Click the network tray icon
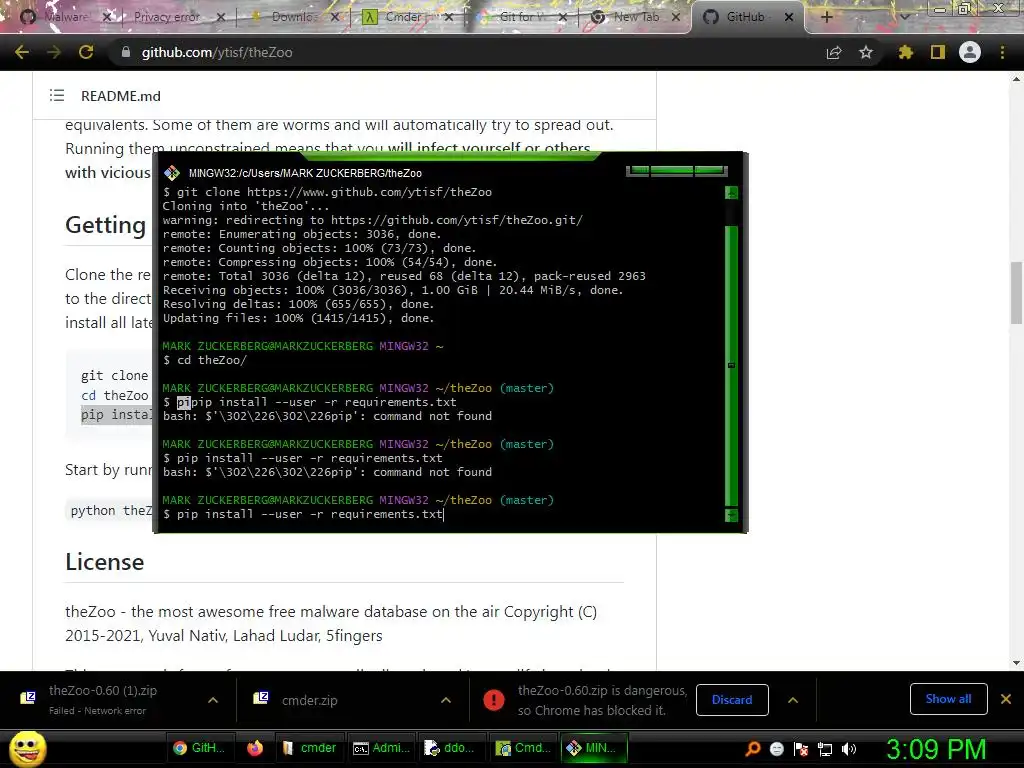The image size is (1024, 768). 825,749
